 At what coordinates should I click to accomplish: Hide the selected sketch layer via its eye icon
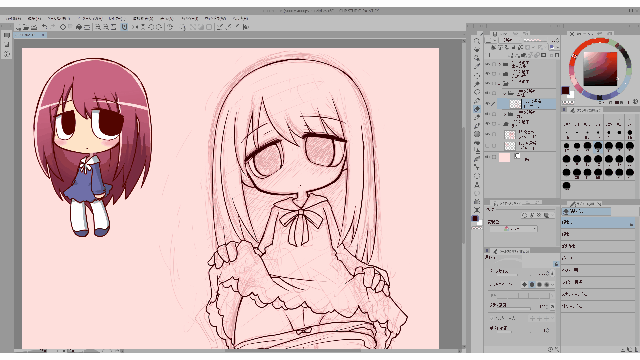coord(488,104)
